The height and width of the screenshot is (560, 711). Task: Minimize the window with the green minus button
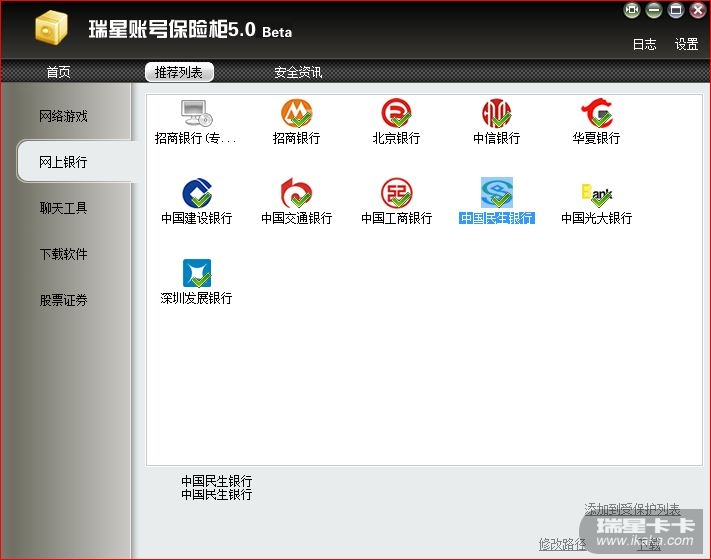(653, 10)
